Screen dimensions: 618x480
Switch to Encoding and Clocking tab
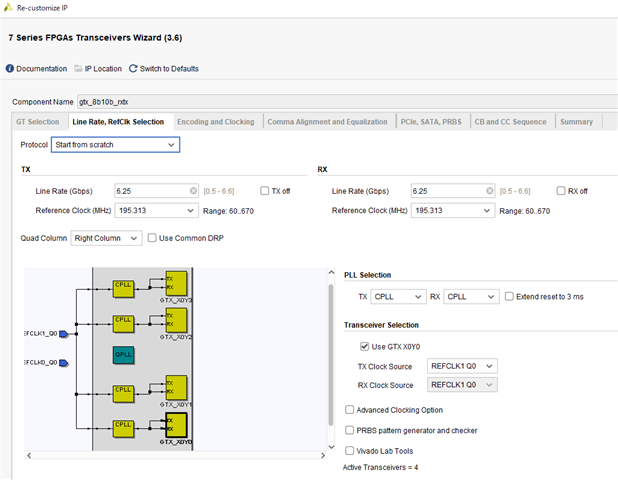coord(216,122)
